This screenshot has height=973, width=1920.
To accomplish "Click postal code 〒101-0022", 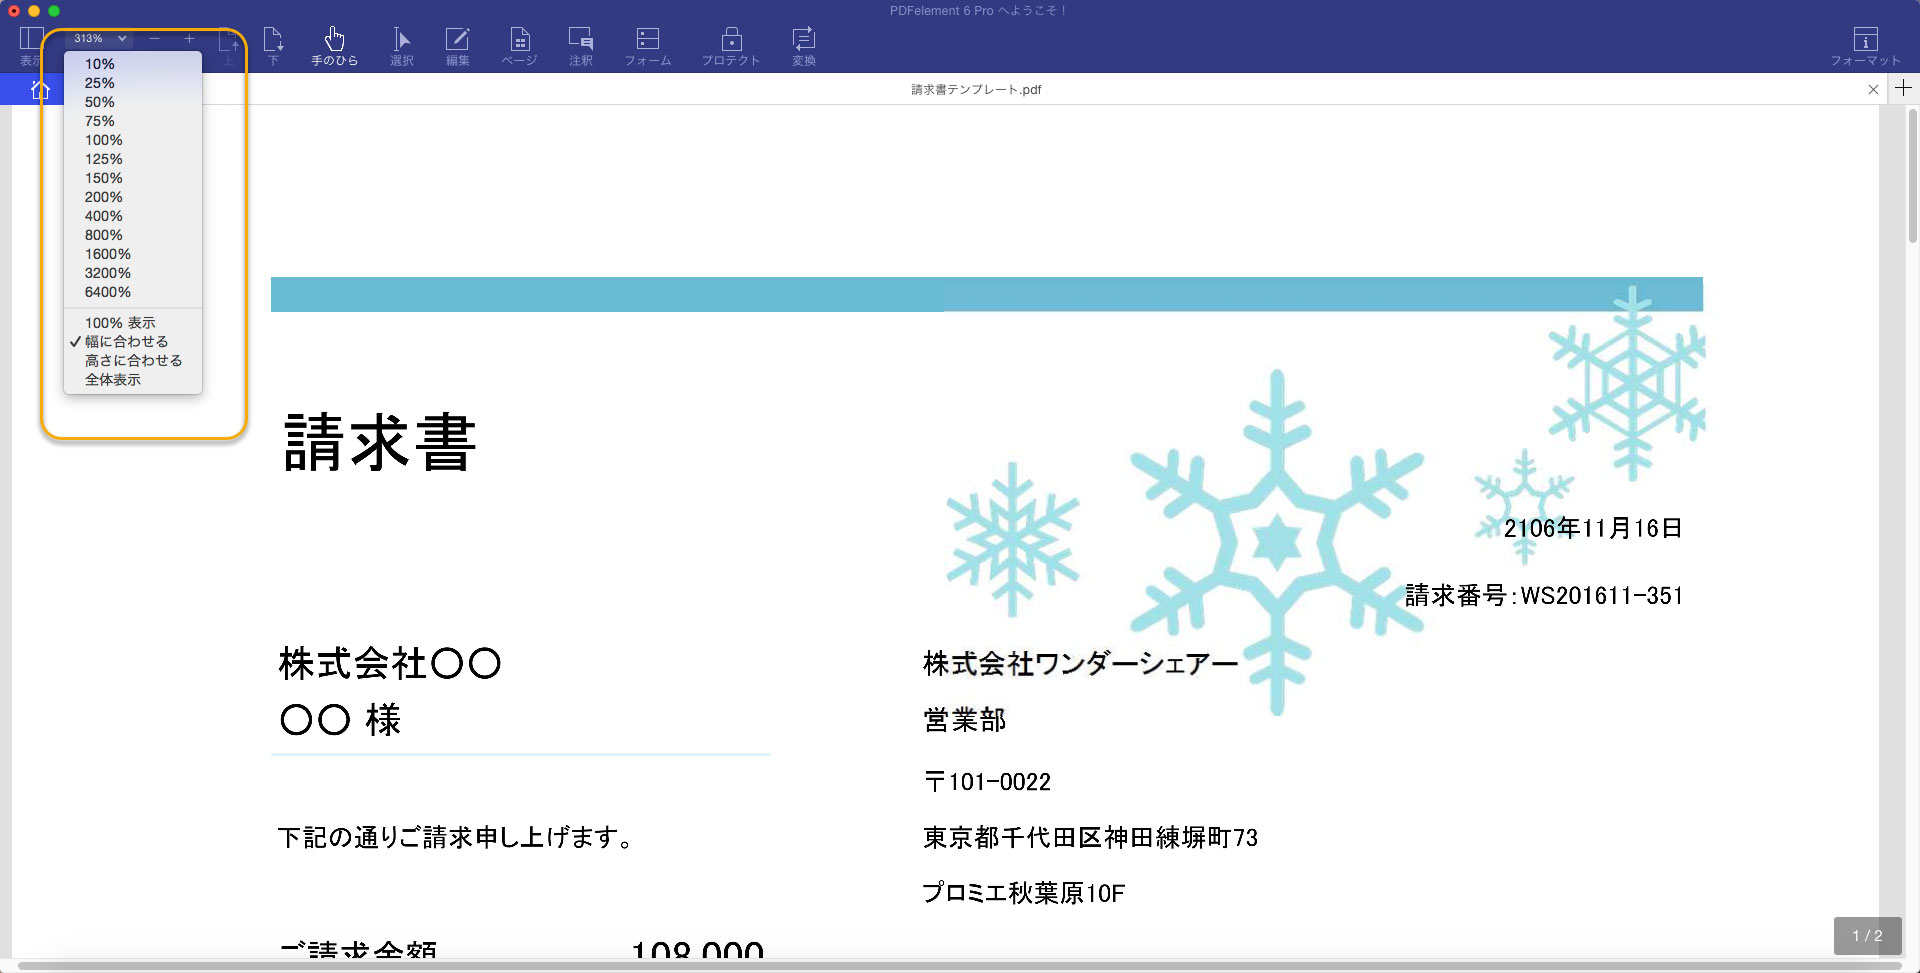I will pos(987,782).
